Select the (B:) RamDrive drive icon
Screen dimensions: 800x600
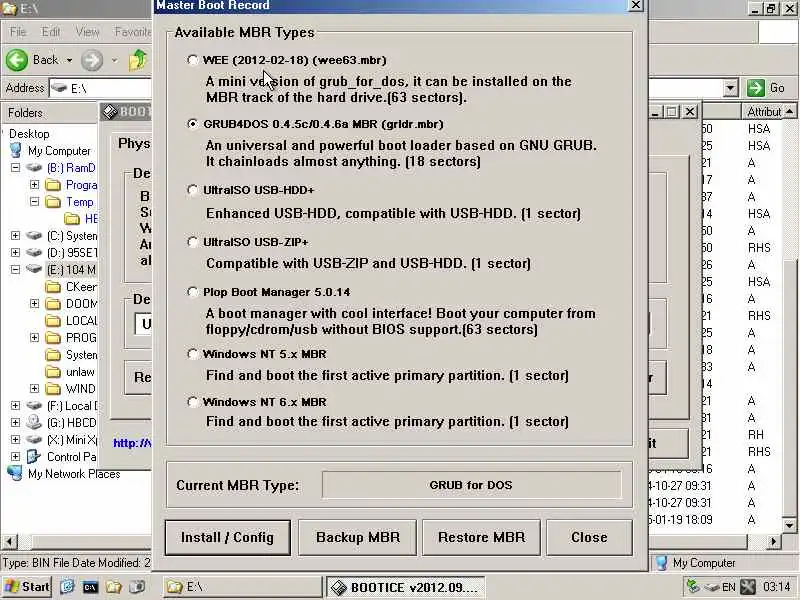tap(34, 167)
